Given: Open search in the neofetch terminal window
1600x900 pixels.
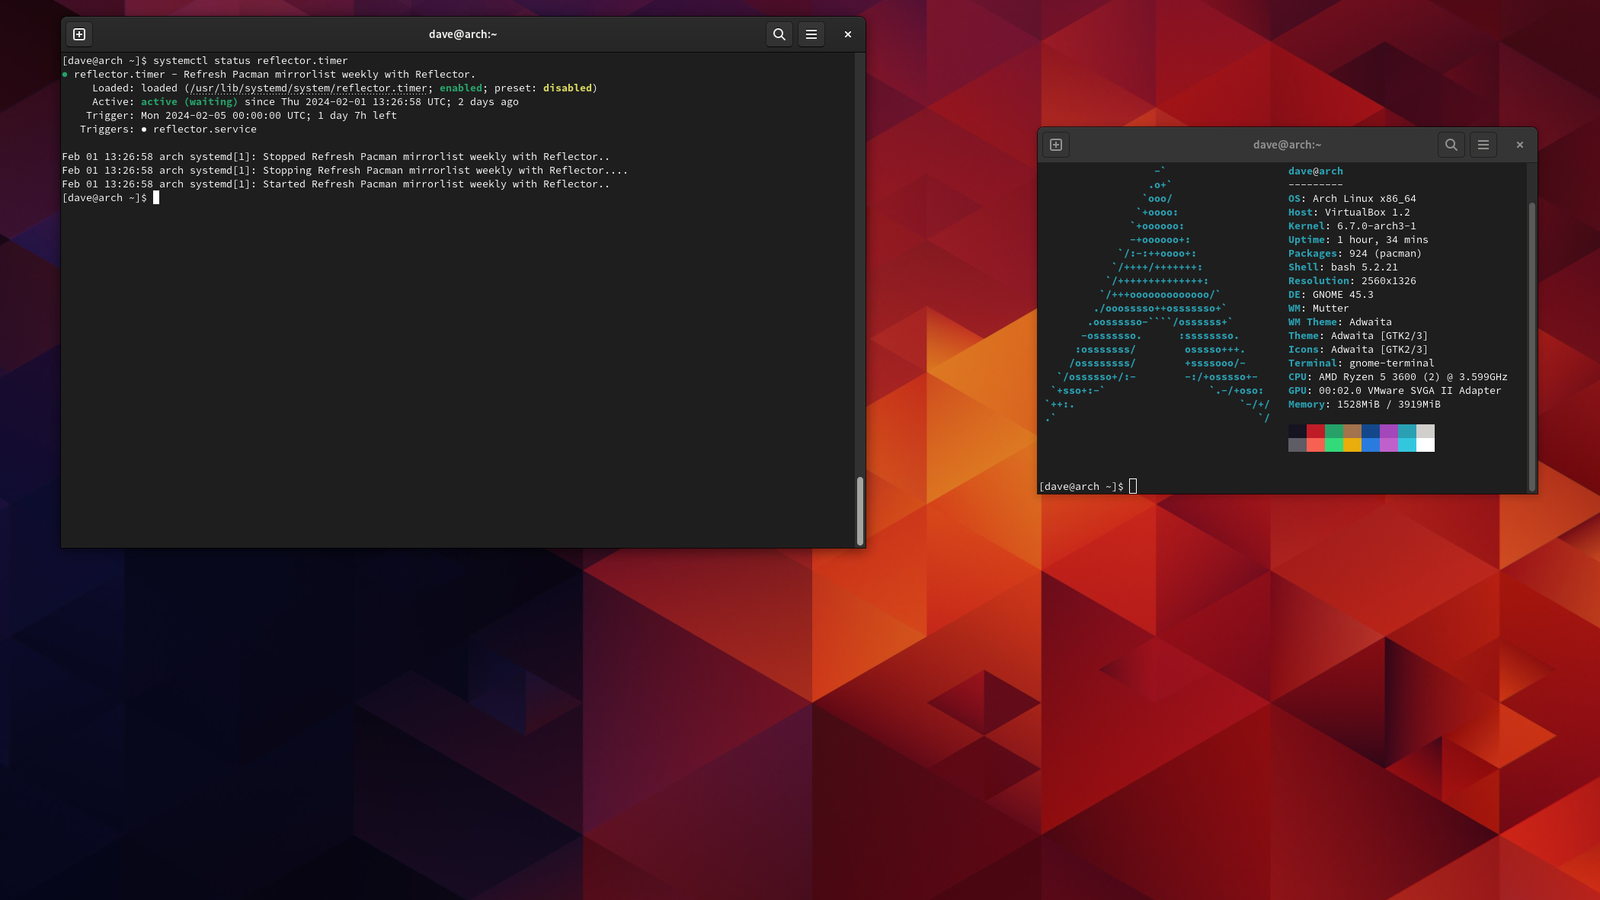Looking at the screenshot, I should [x=1451, y=145].
